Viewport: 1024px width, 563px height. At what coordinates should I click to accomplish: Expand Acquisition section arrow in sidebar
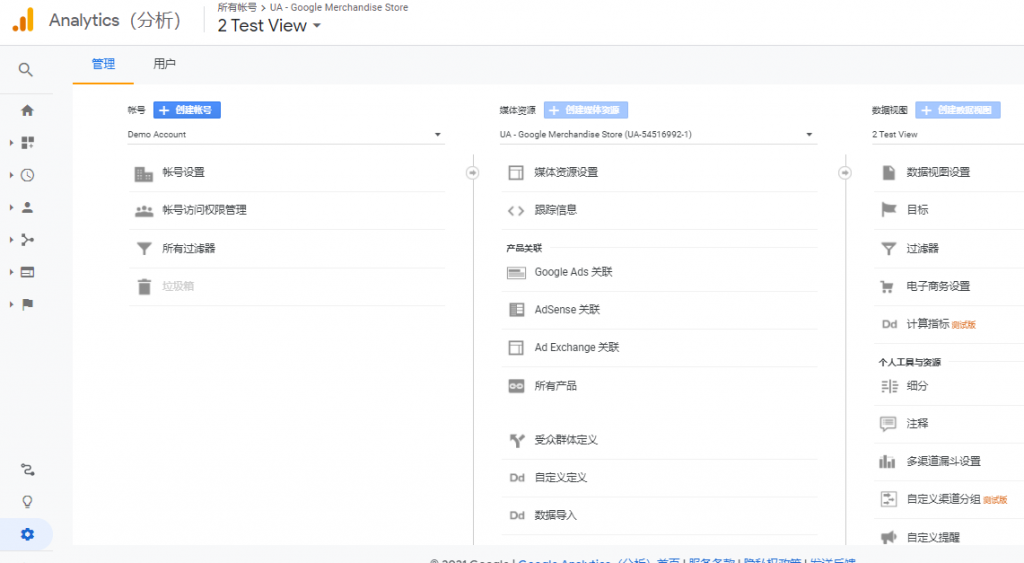(x=11, y=240)
